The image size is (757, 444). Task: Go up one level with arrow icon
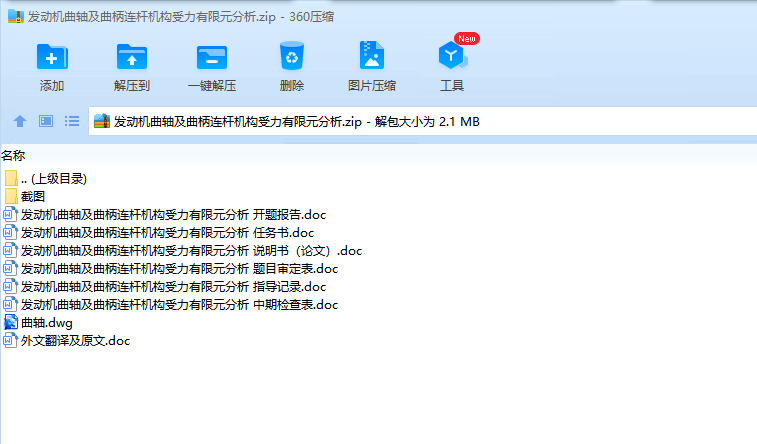[x=20, y=121]
